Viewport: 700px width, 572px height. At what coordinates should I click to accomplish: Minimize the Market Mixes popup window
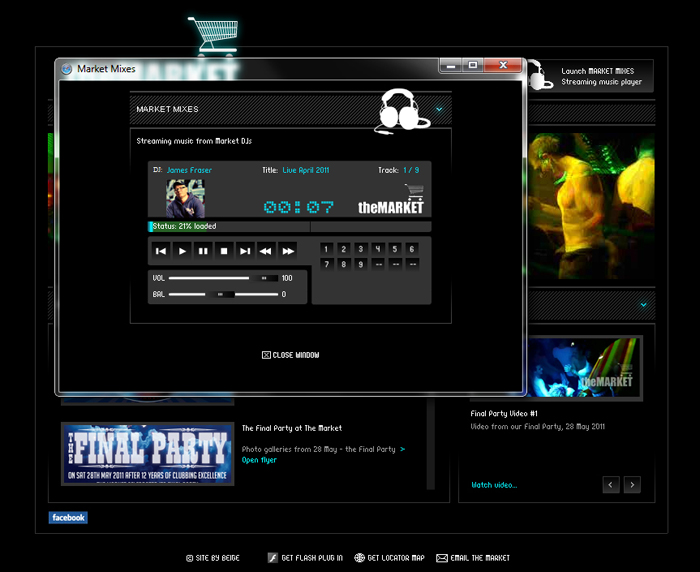tap(451, 65)
